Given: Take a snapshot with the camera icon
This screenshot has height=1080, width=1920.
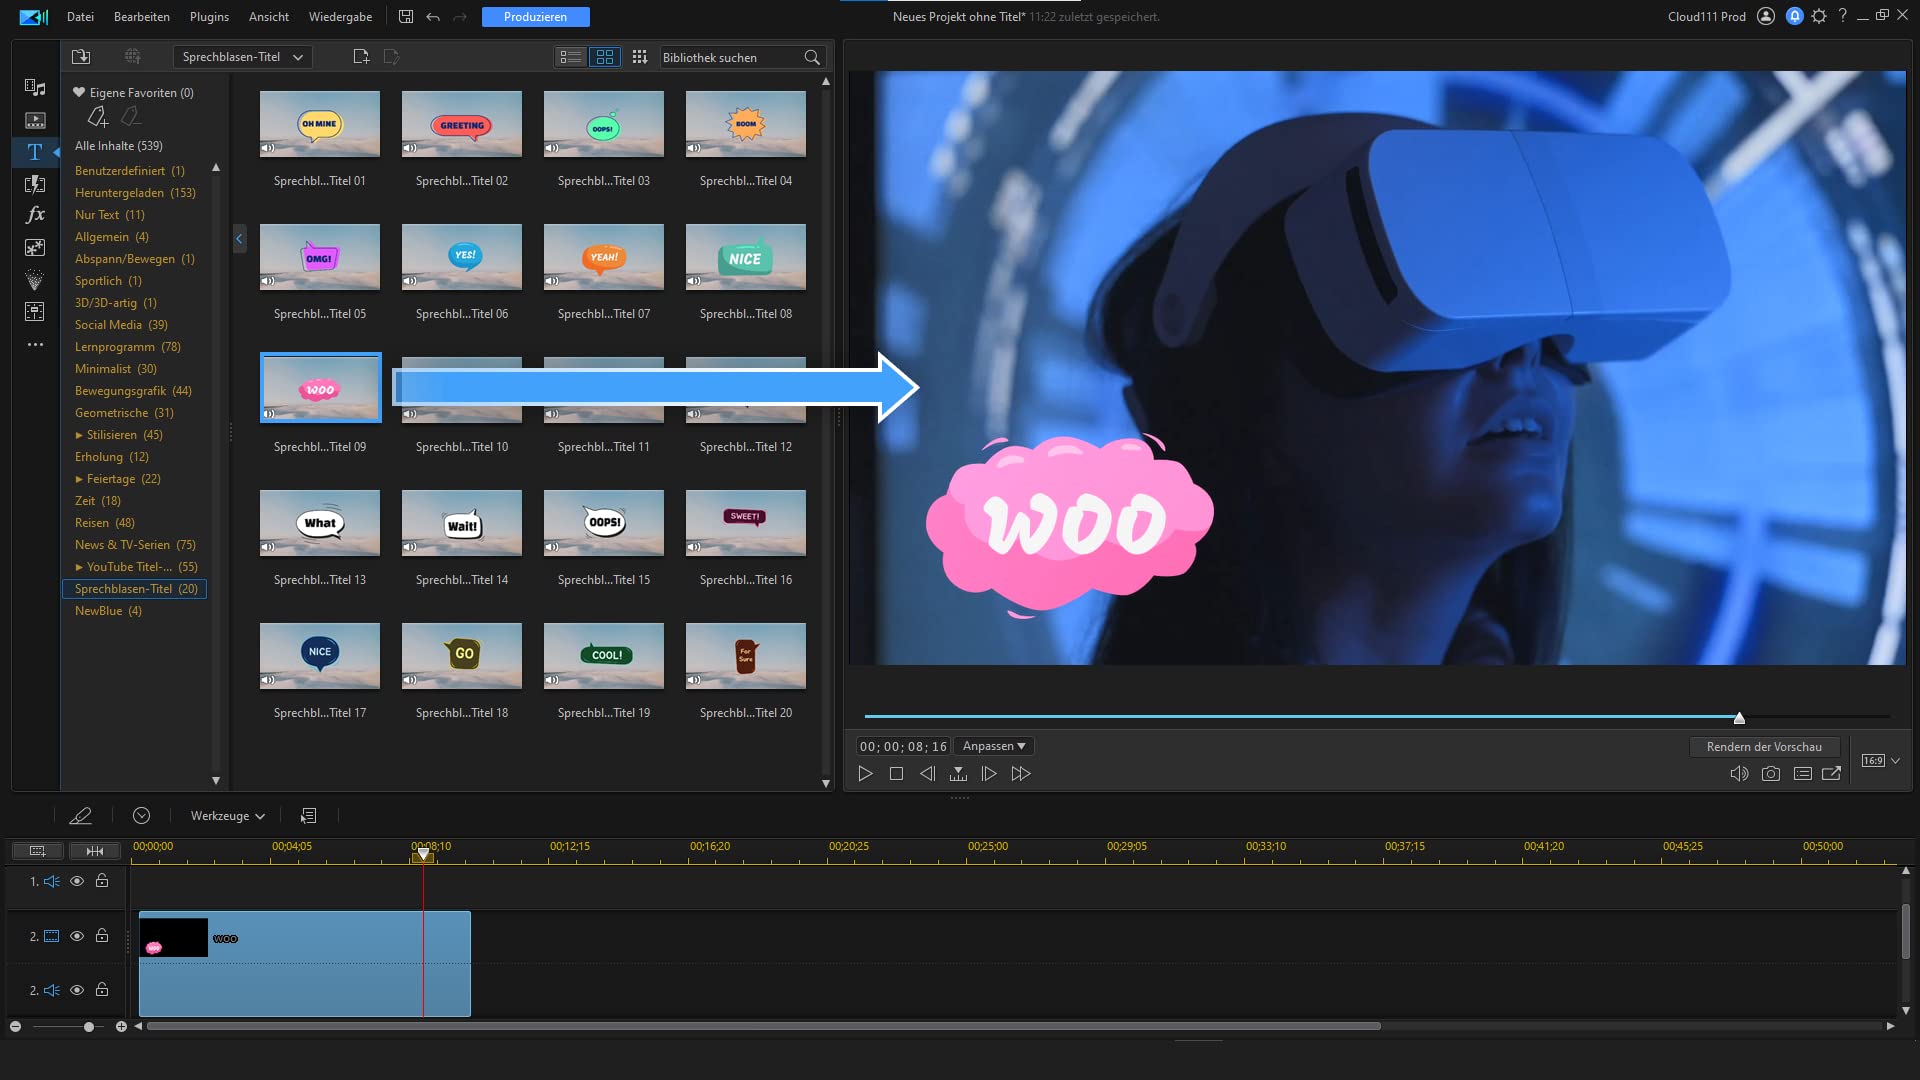Looking at the screenshot, I should point(1770,773).
